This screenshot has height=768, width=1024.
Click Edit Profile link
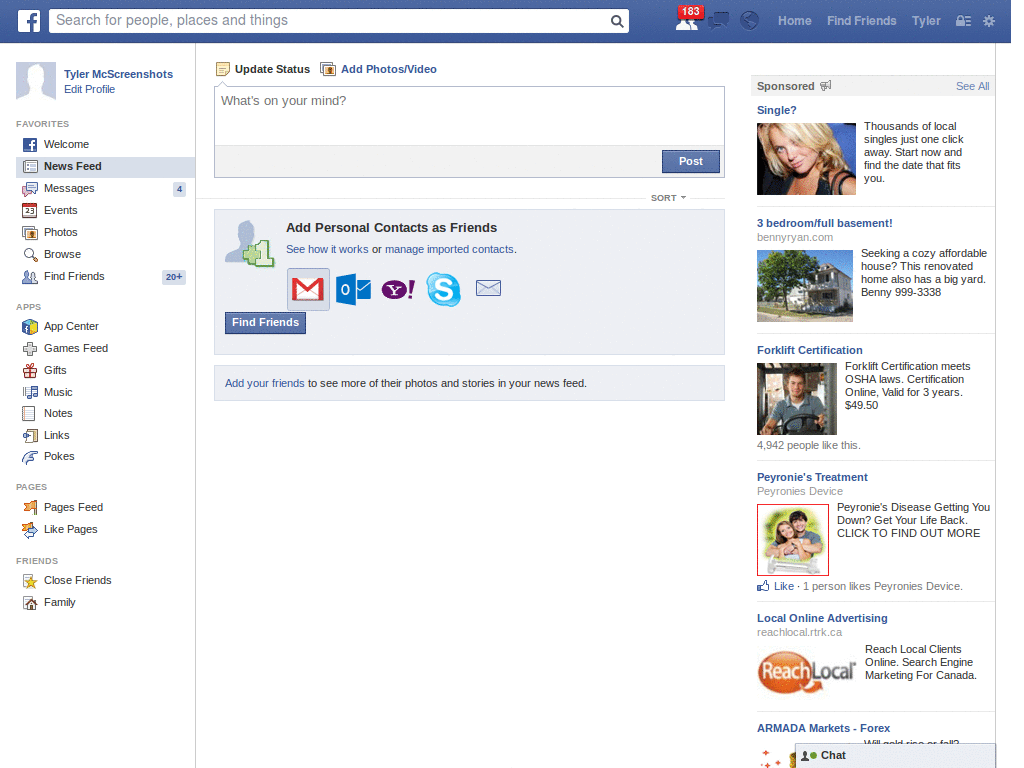pos(89,89)
